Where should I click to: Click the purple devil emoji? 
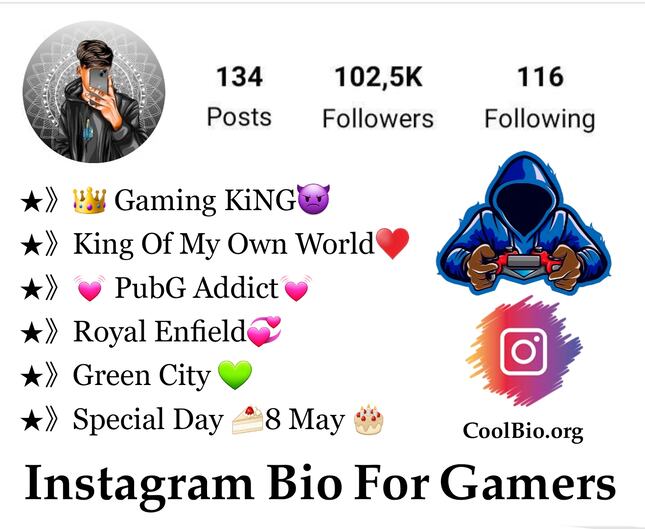pos(313,199)
